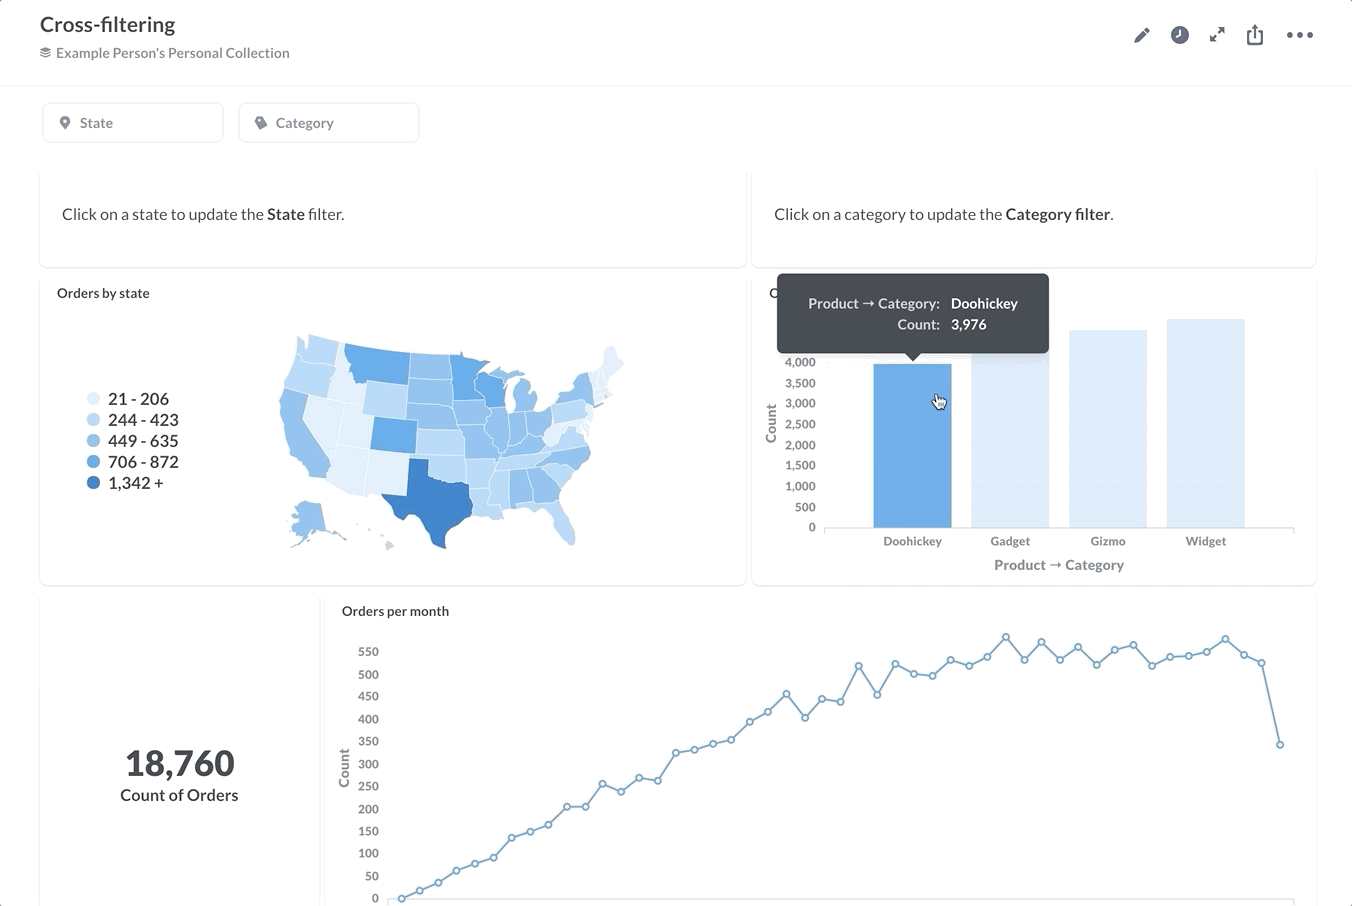This screenshot has width=1352, height=906.
Task: Click the last point on the Orders per month line
Action: click(x=1281, y=744)
